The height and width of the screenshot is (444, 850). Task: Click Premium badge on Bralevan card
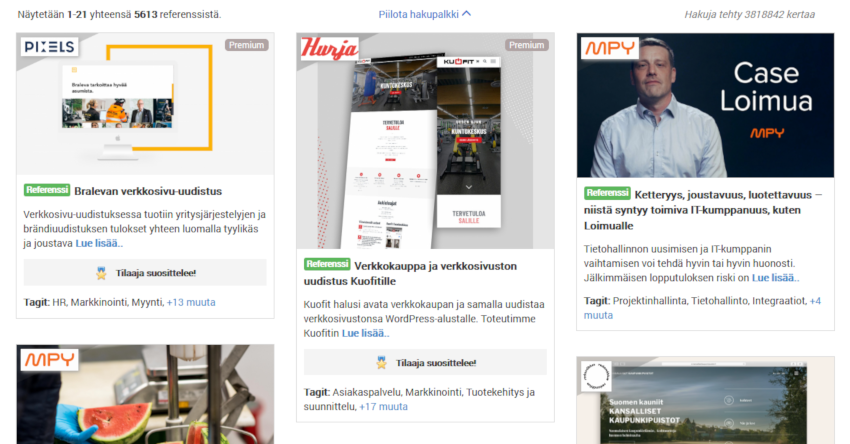pyautogui.click(x=247, y=45)
